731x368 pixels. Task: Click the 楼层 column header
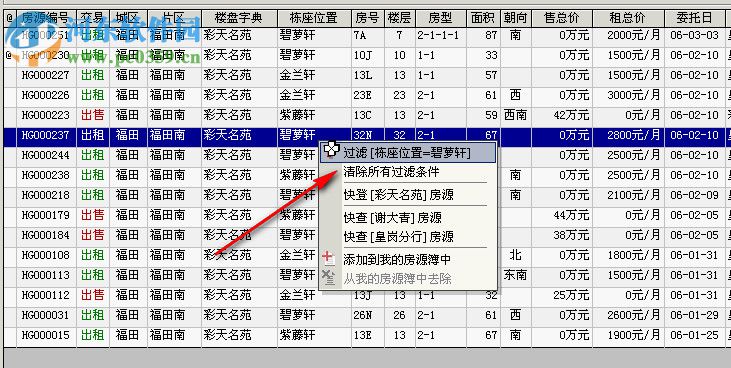point(400,18)
